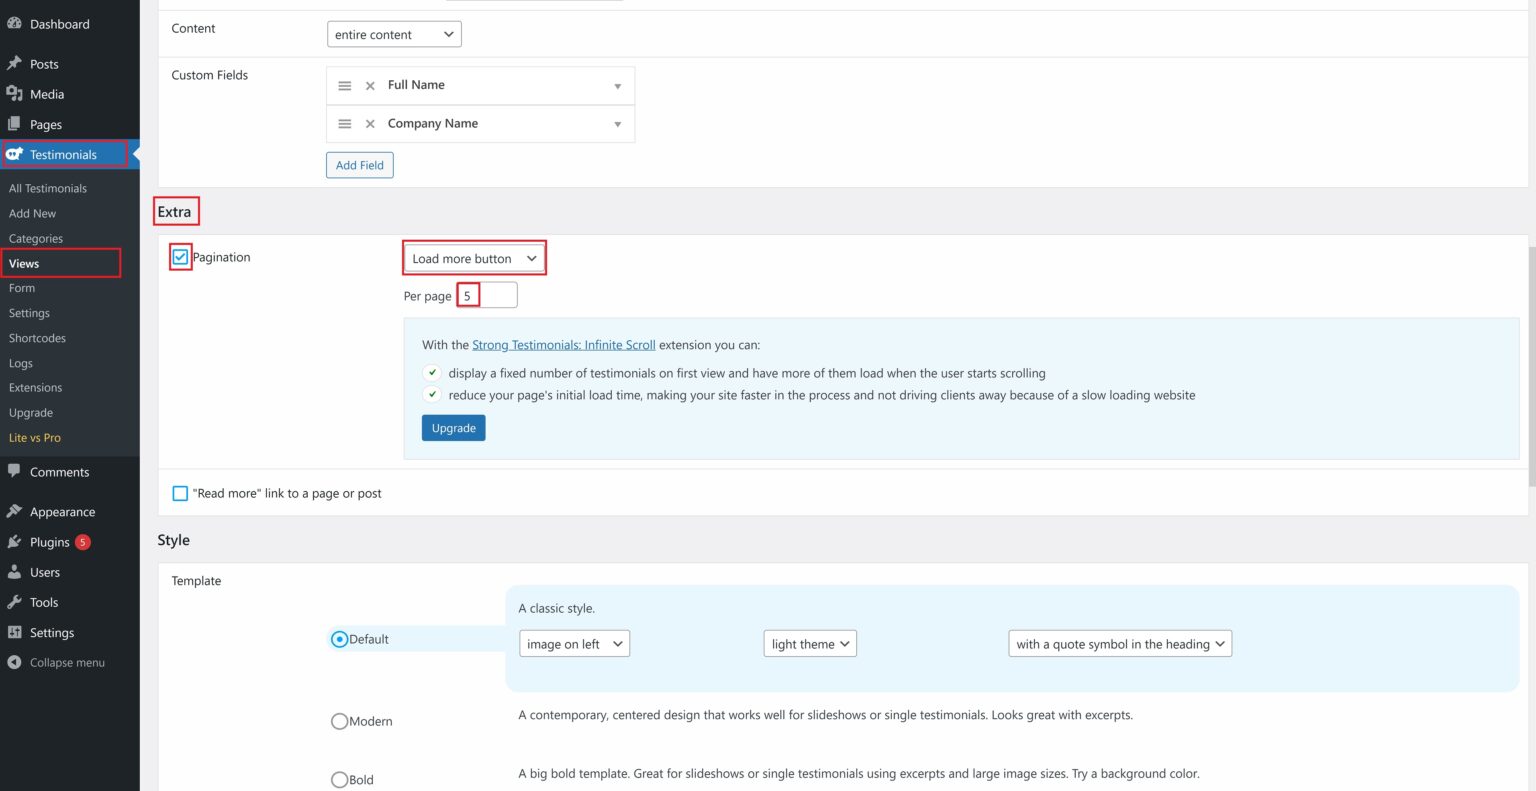Click the Dashboard icon in the sidebar
Viewport: 1536px width, 791px height.
16,23
